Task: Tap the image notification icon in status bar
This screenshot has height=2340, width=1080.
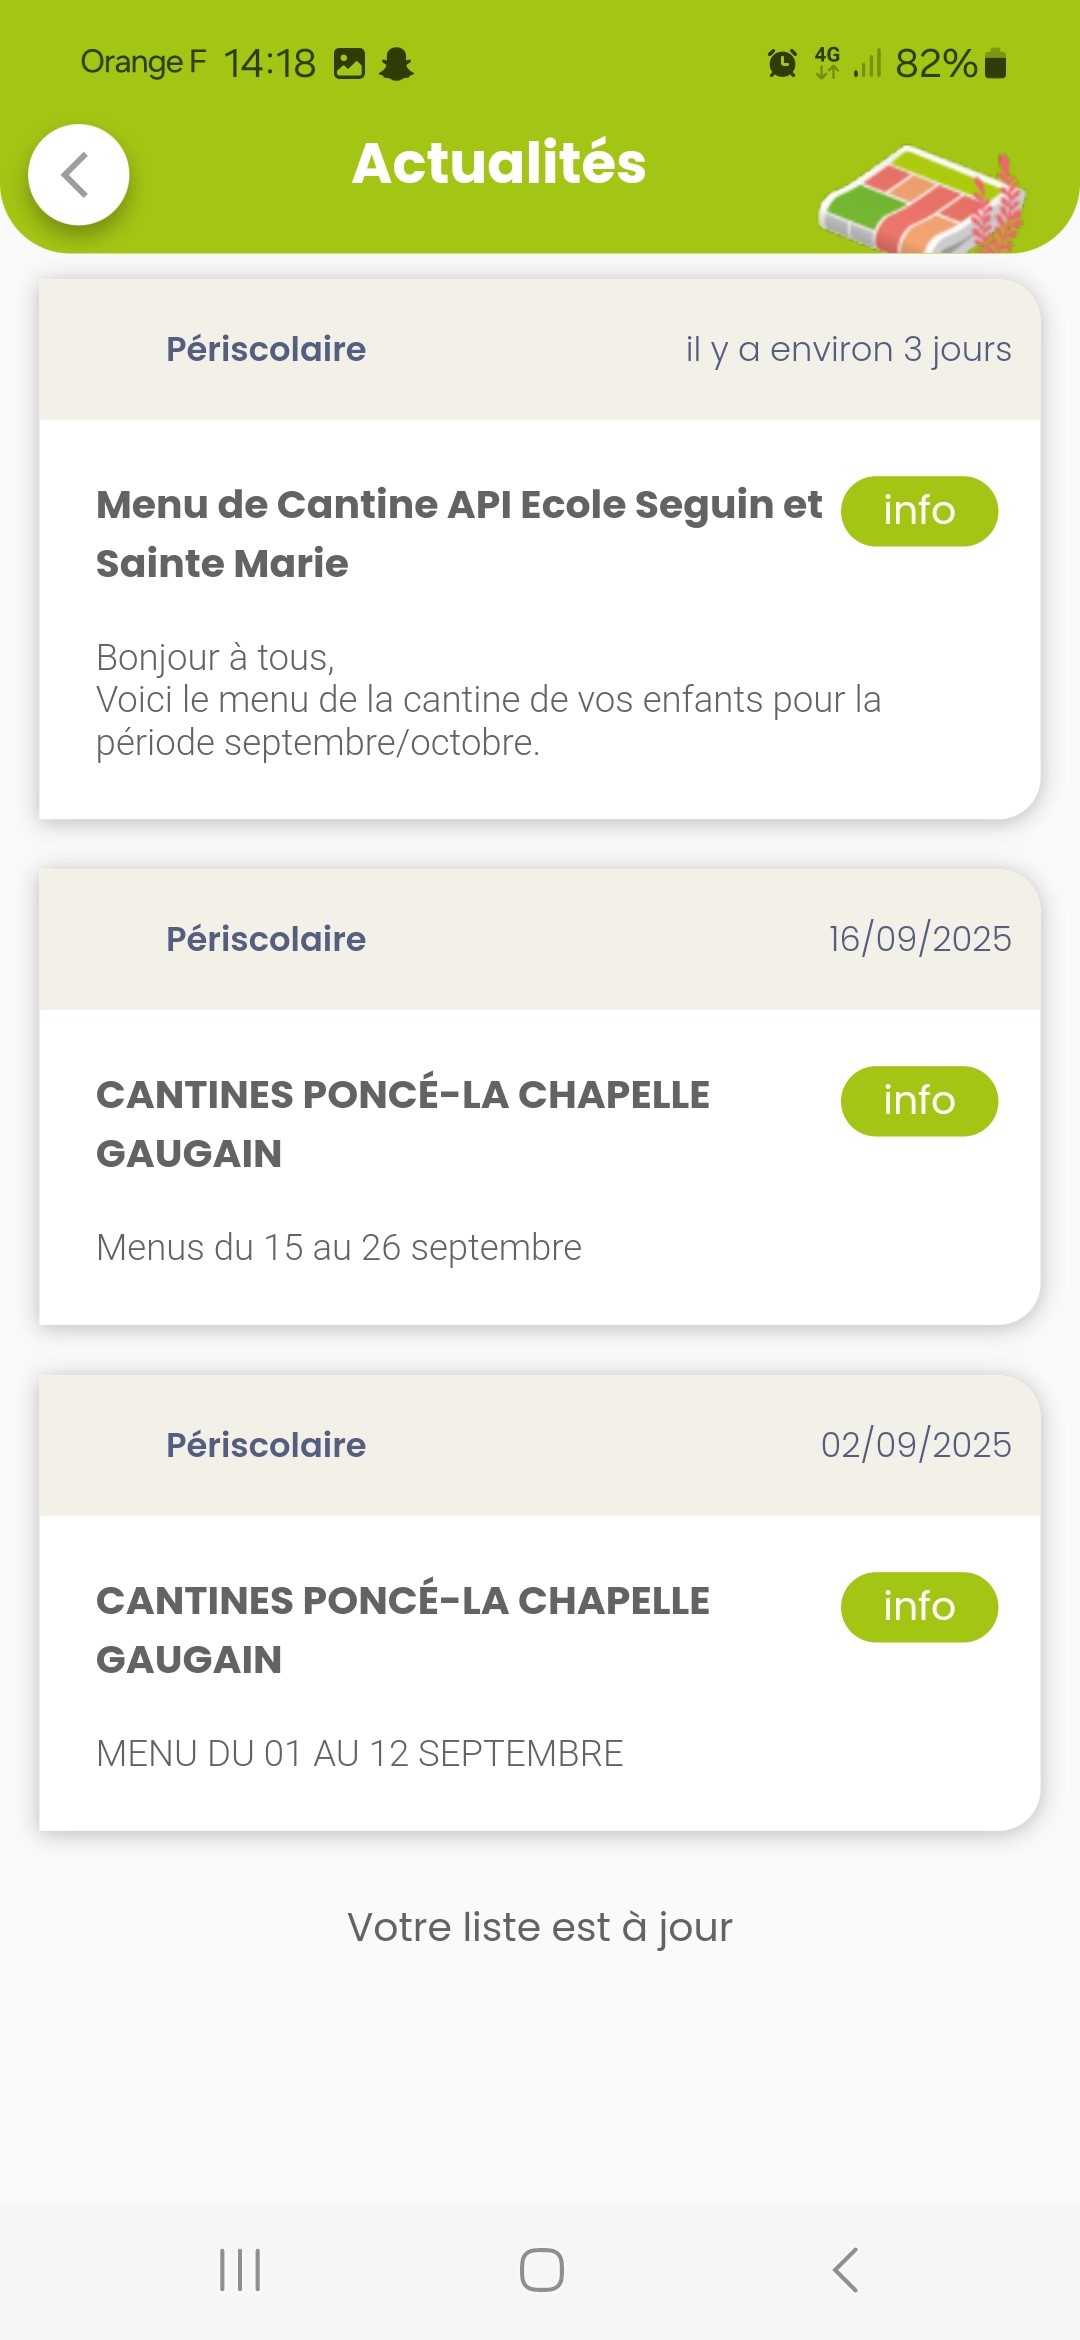Action: click(x=349, y=64)
